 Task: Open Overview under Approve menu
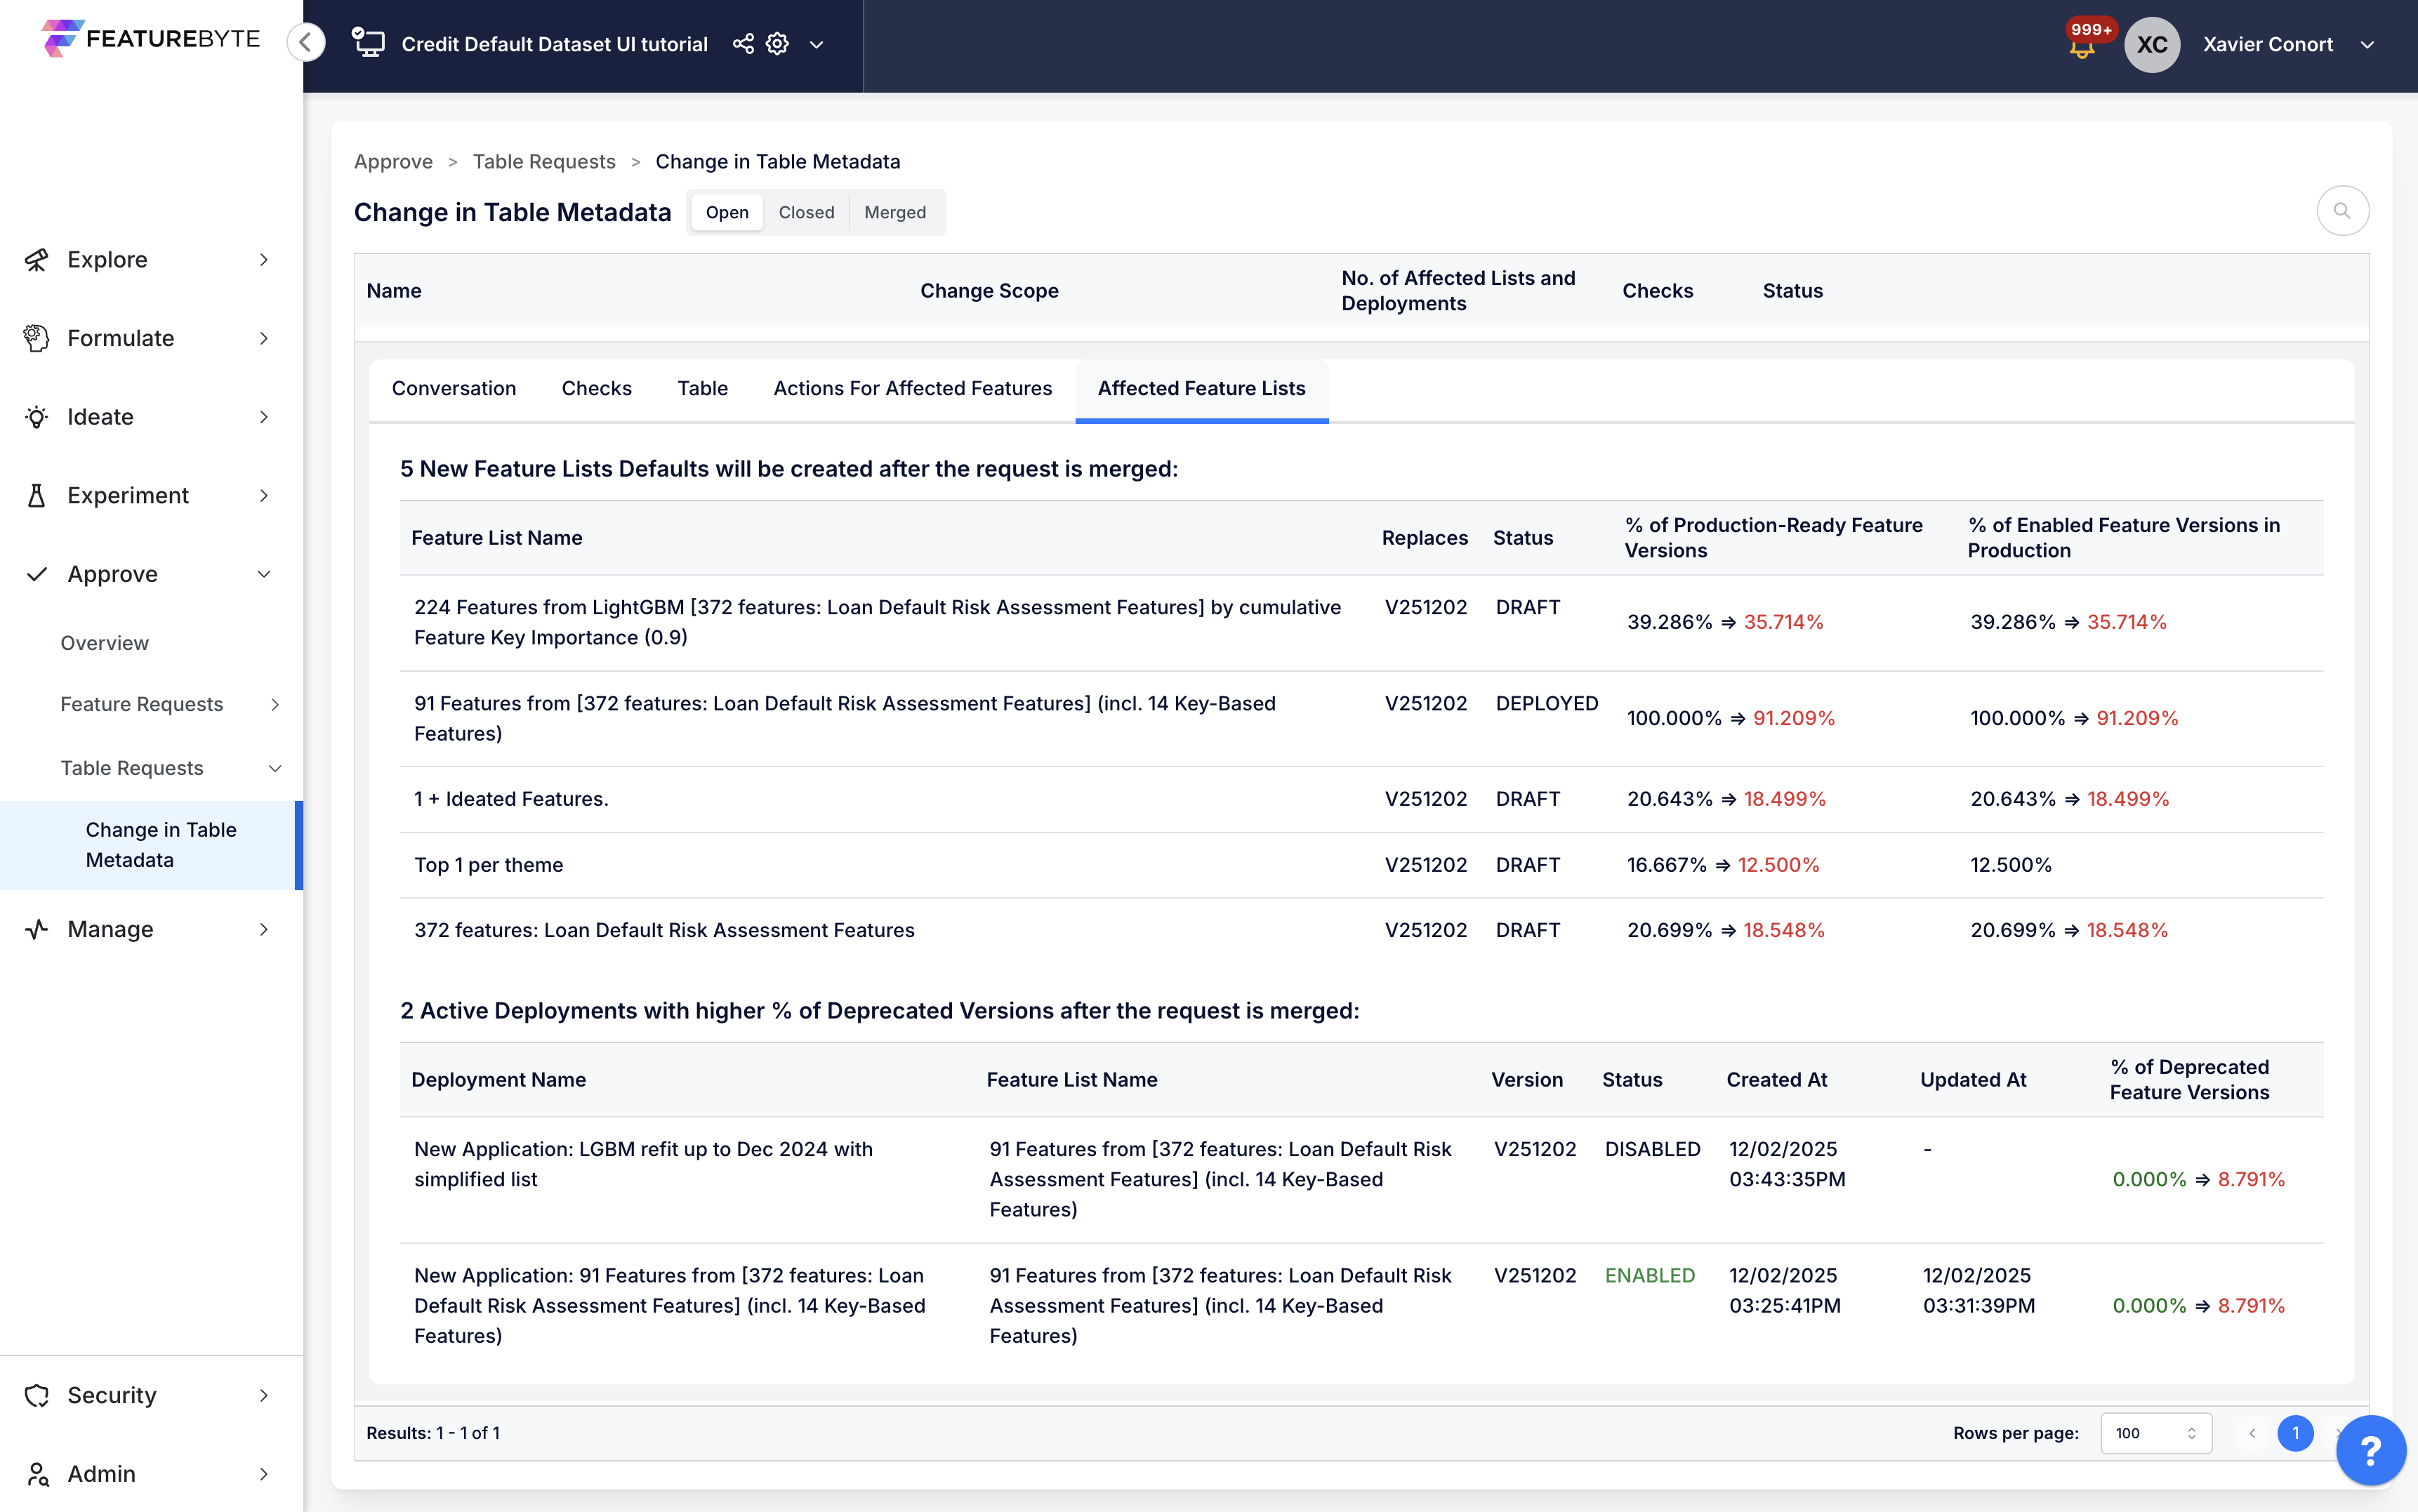104,643
